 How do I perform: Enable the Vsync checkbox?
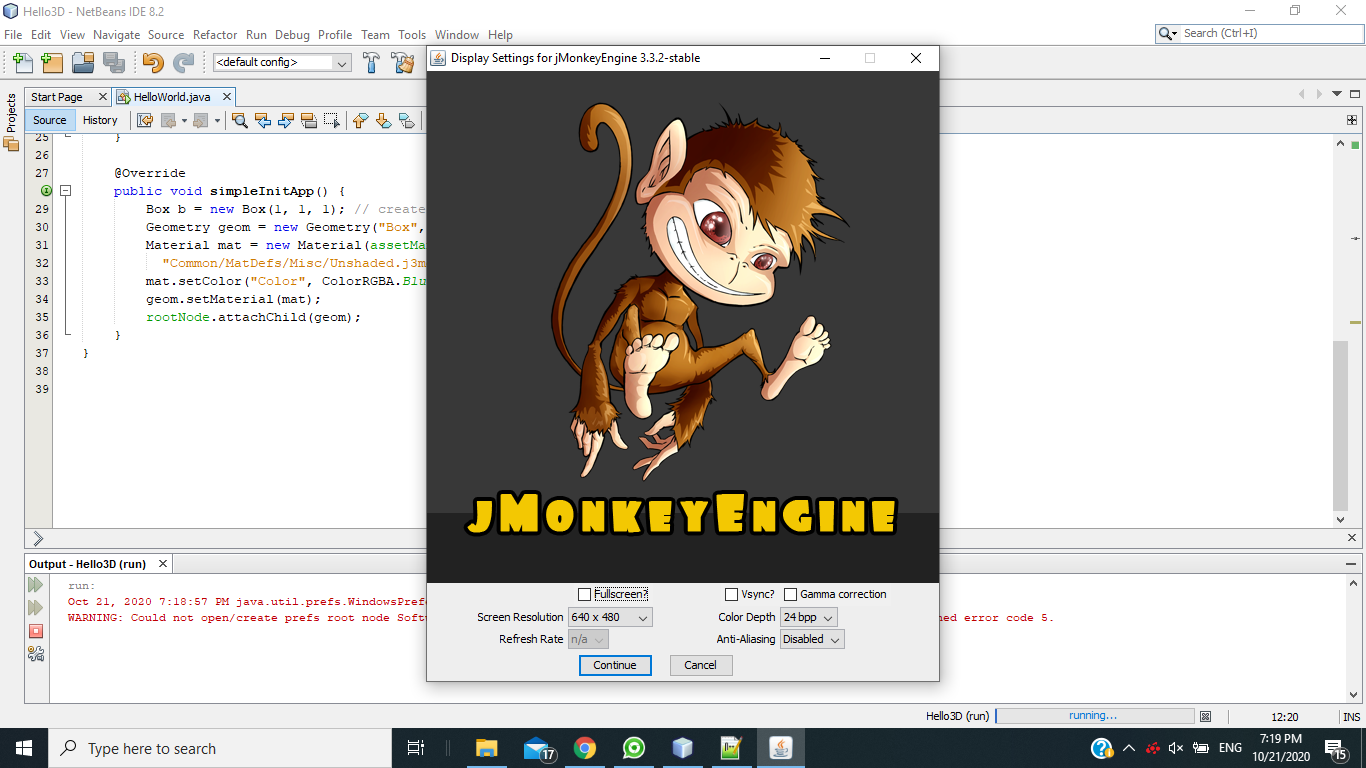tap(732, 595)
